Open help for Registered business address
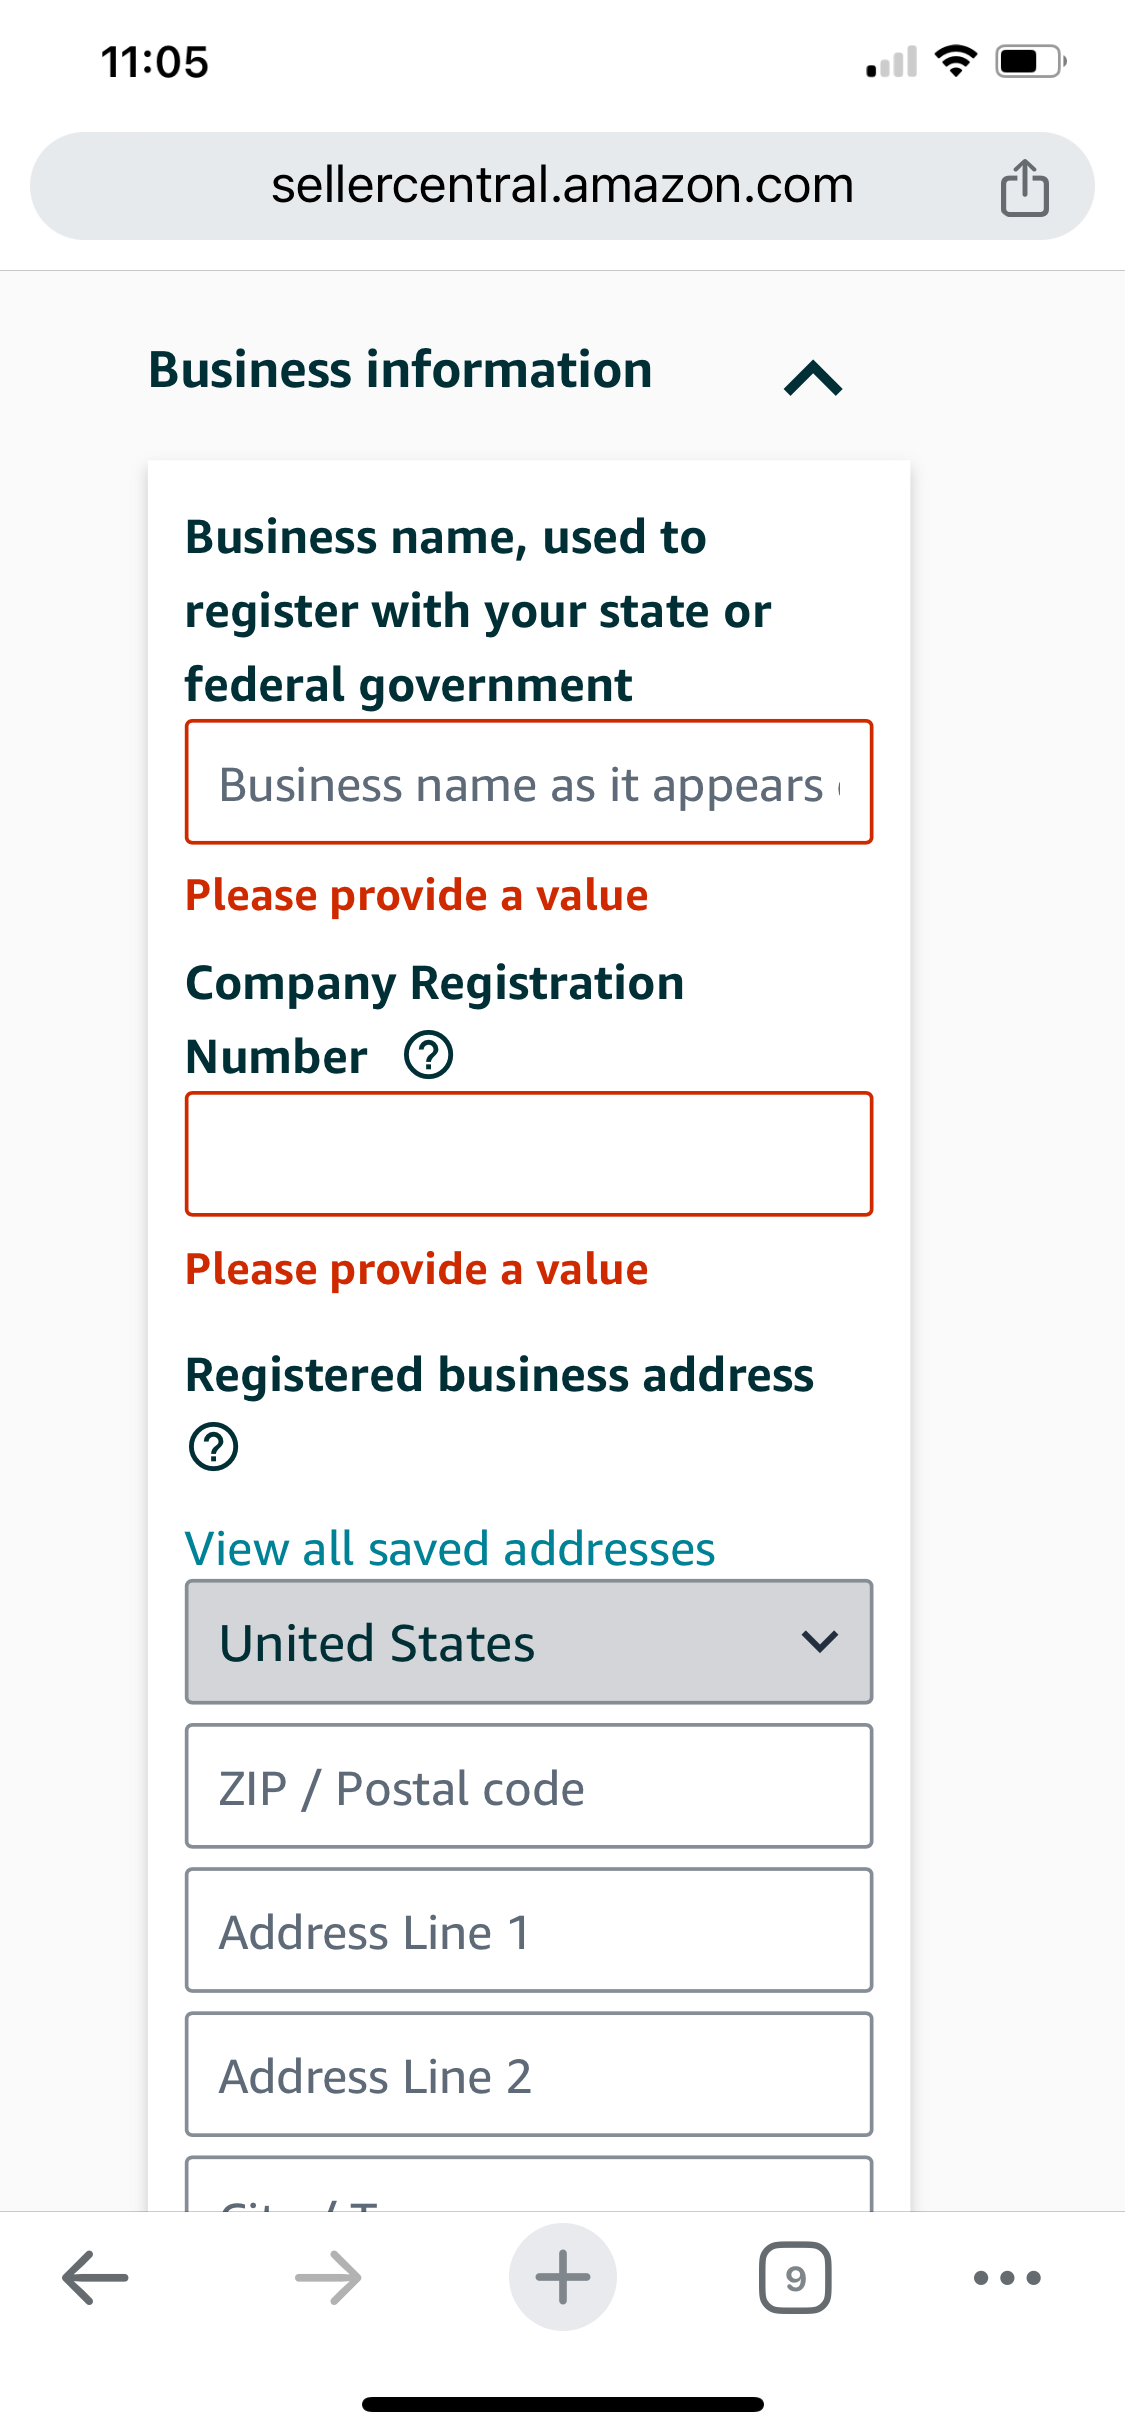Image resolution: width=1125 pixels, height=2436 pixels. pyautogui.click(x=213, y=1446)
